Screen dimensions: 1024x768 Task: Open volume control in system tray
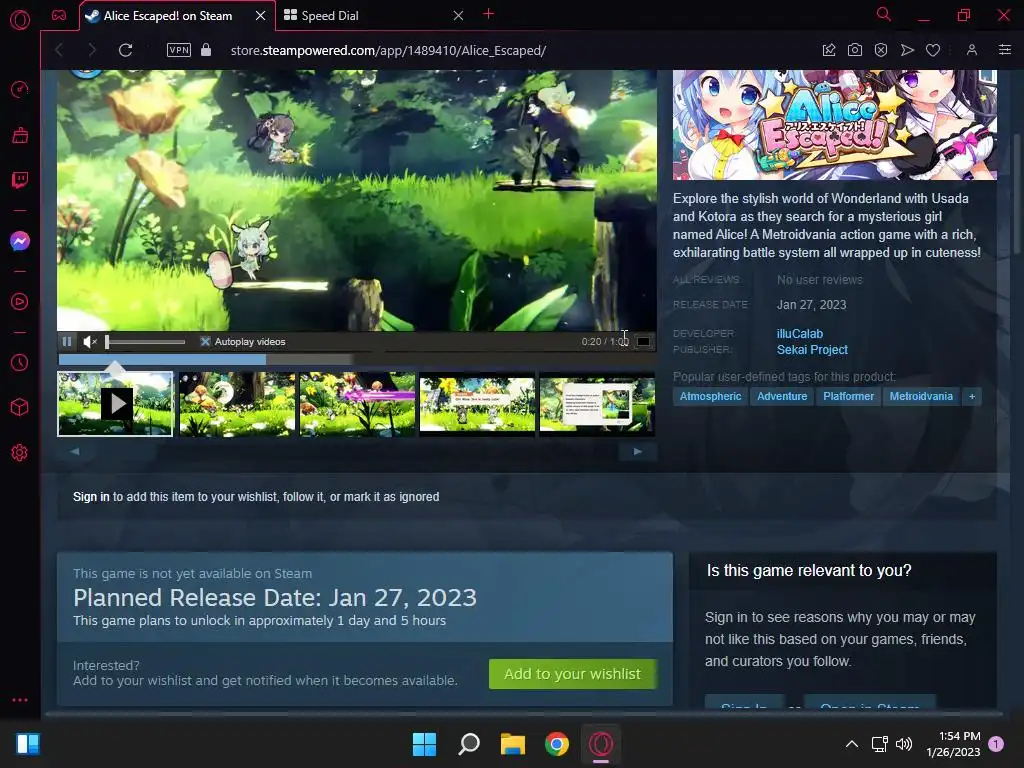904,744
